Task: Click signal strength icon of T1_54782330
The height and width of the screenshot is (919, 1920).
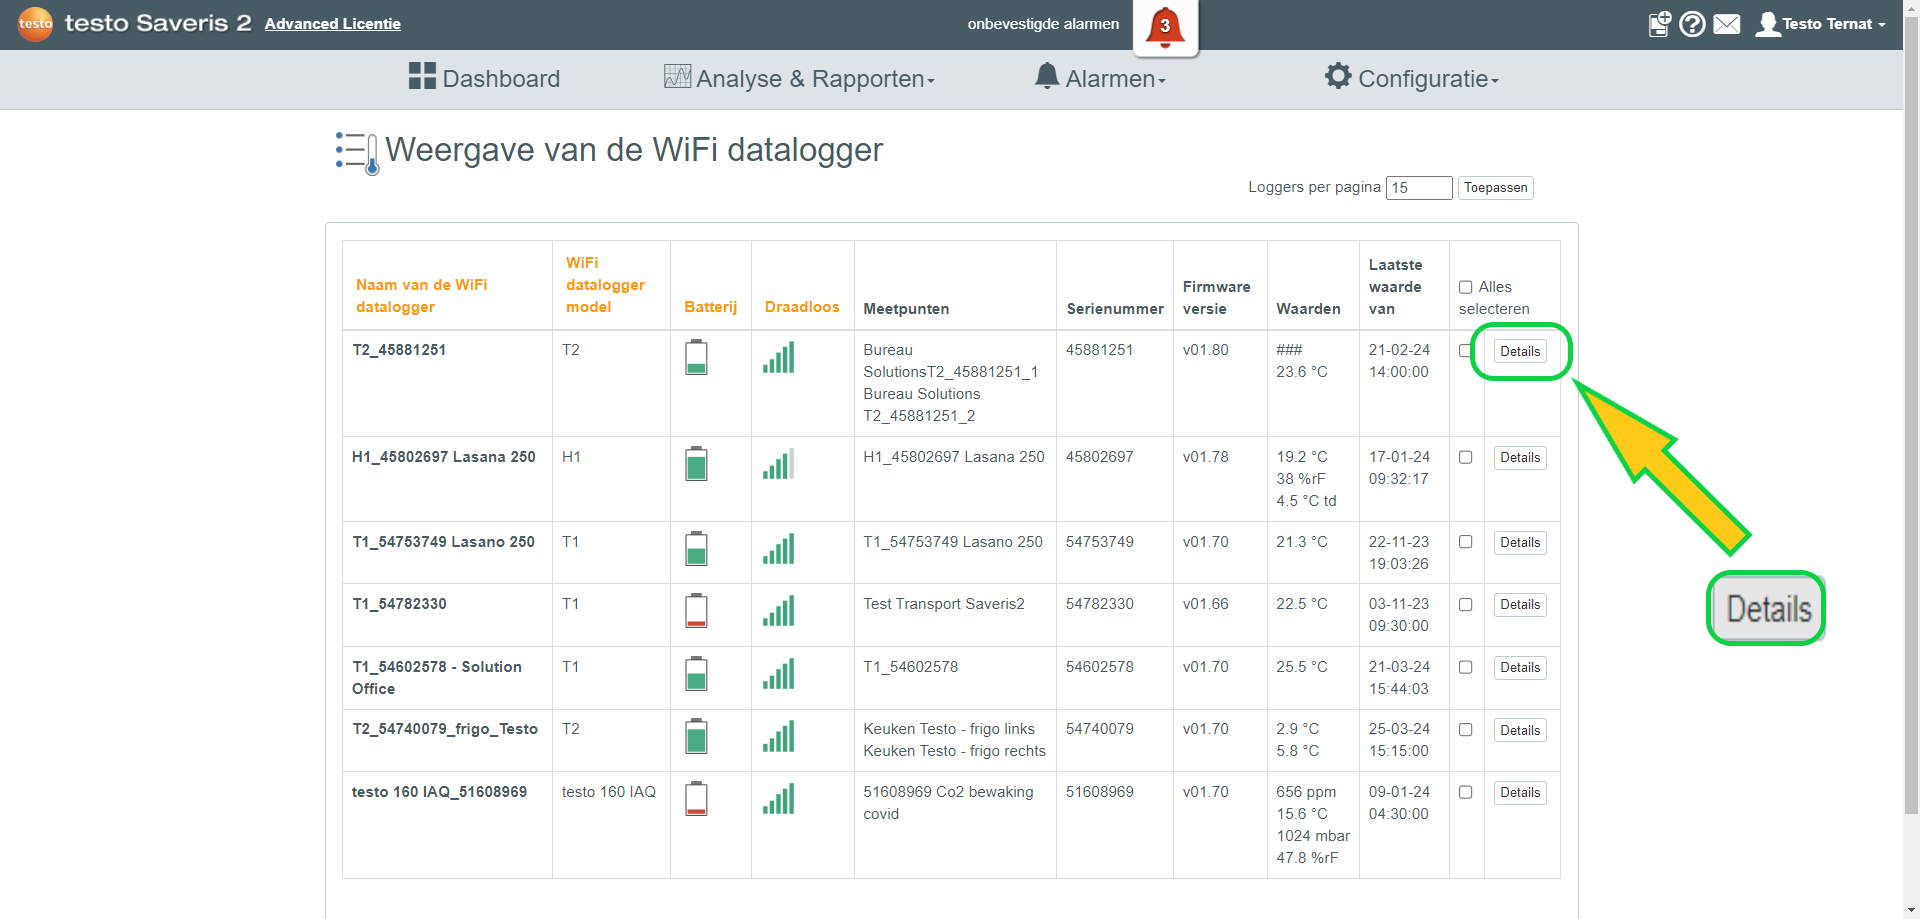Action: click(x=778, y=611)
